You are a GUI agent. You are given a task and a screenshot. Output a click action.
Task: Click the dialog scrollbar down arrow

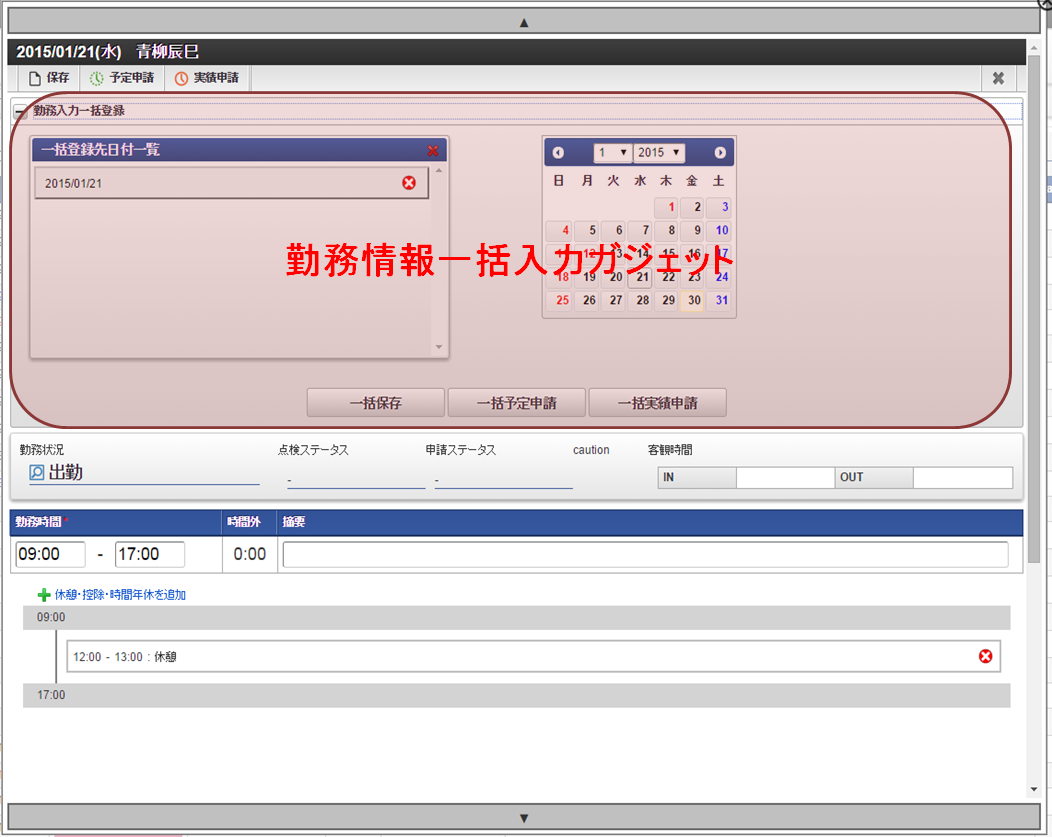pos(1034,789)
